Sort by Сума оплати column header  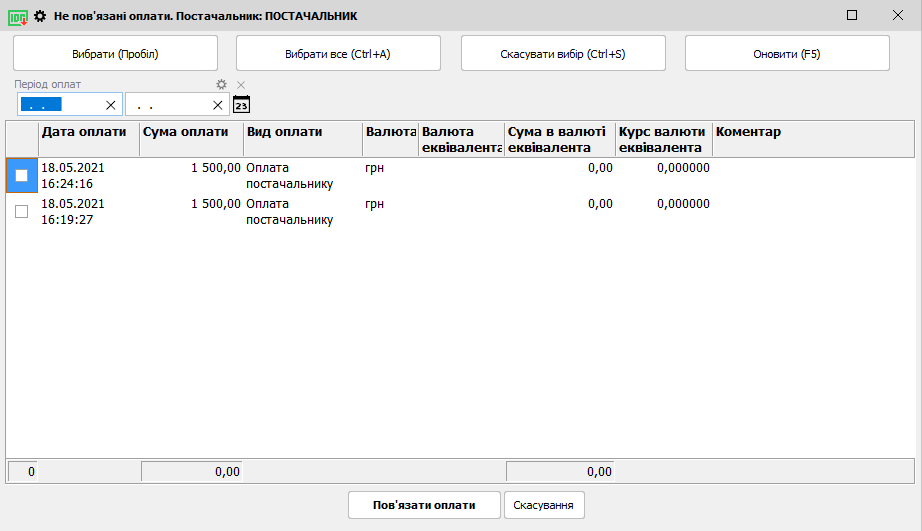(192, 139)
